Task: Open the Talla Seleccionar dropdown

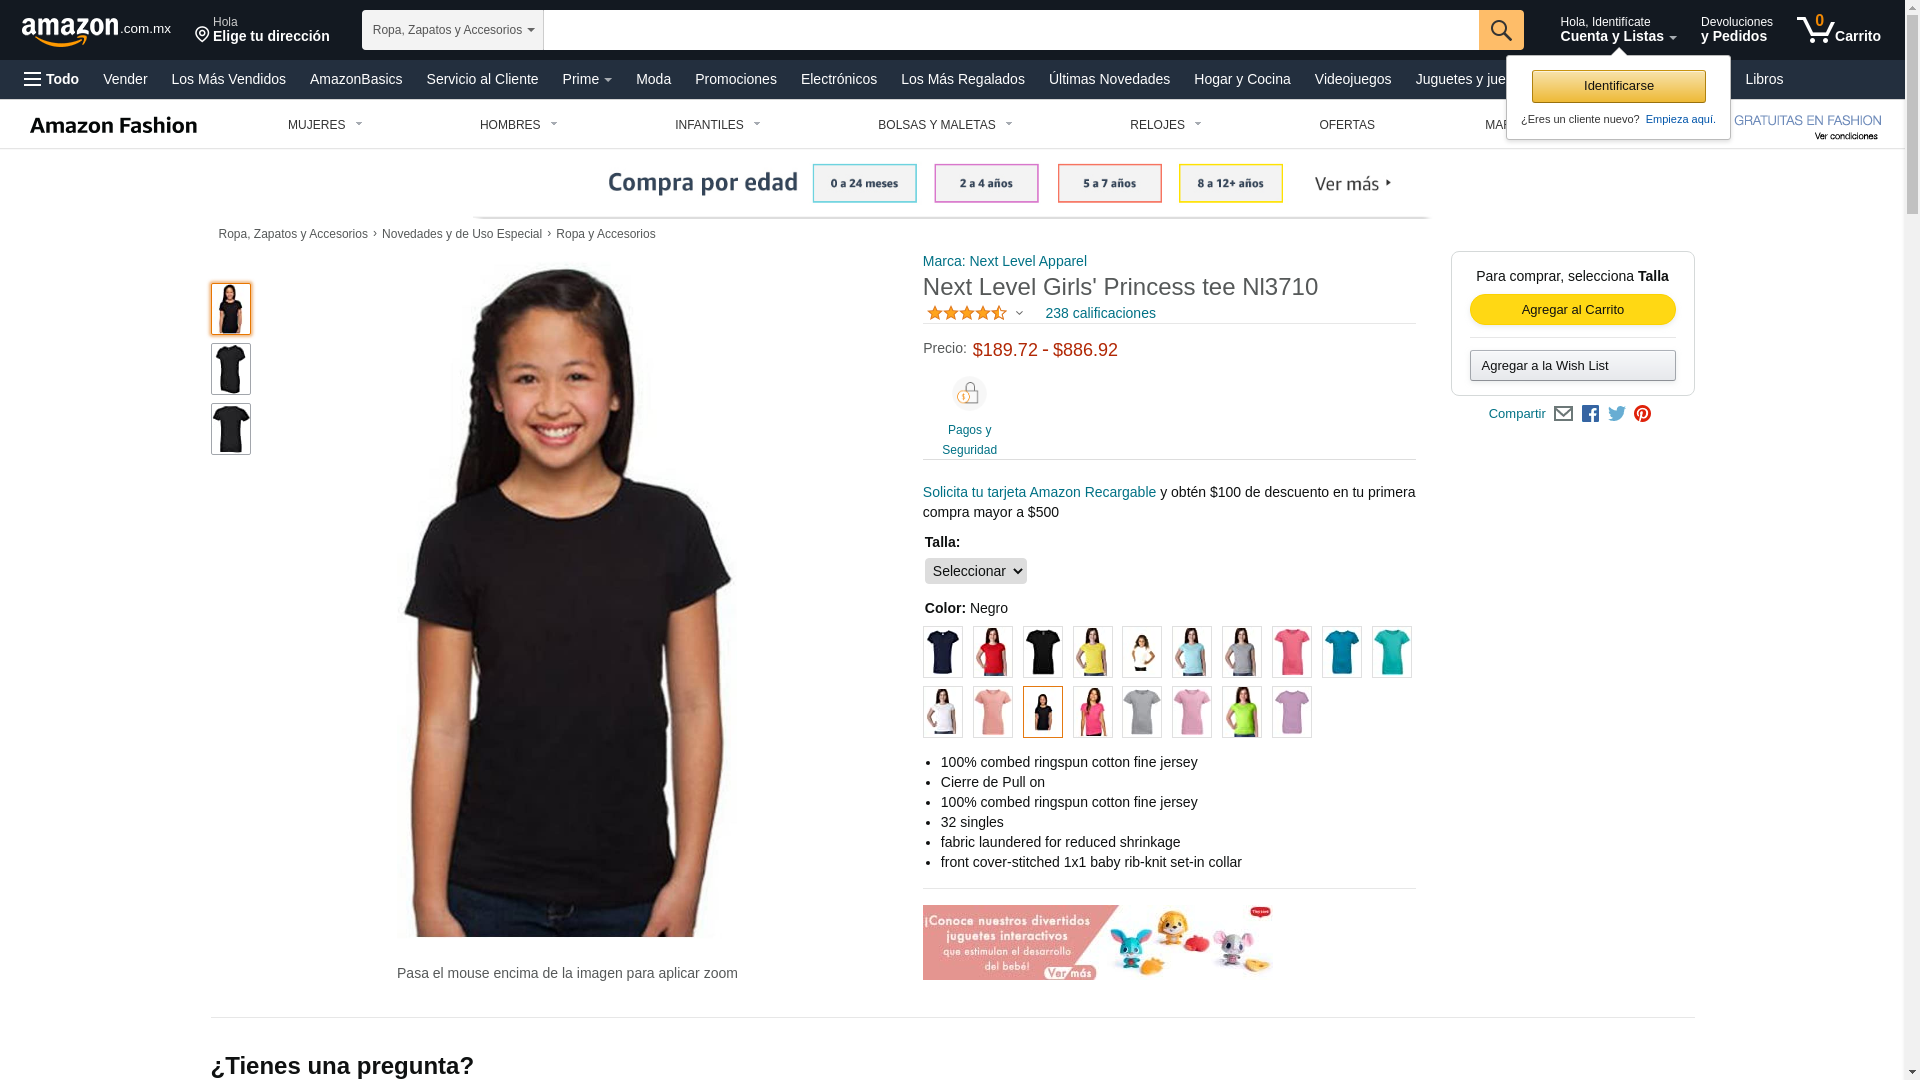Action: click(x=975, y=571)
